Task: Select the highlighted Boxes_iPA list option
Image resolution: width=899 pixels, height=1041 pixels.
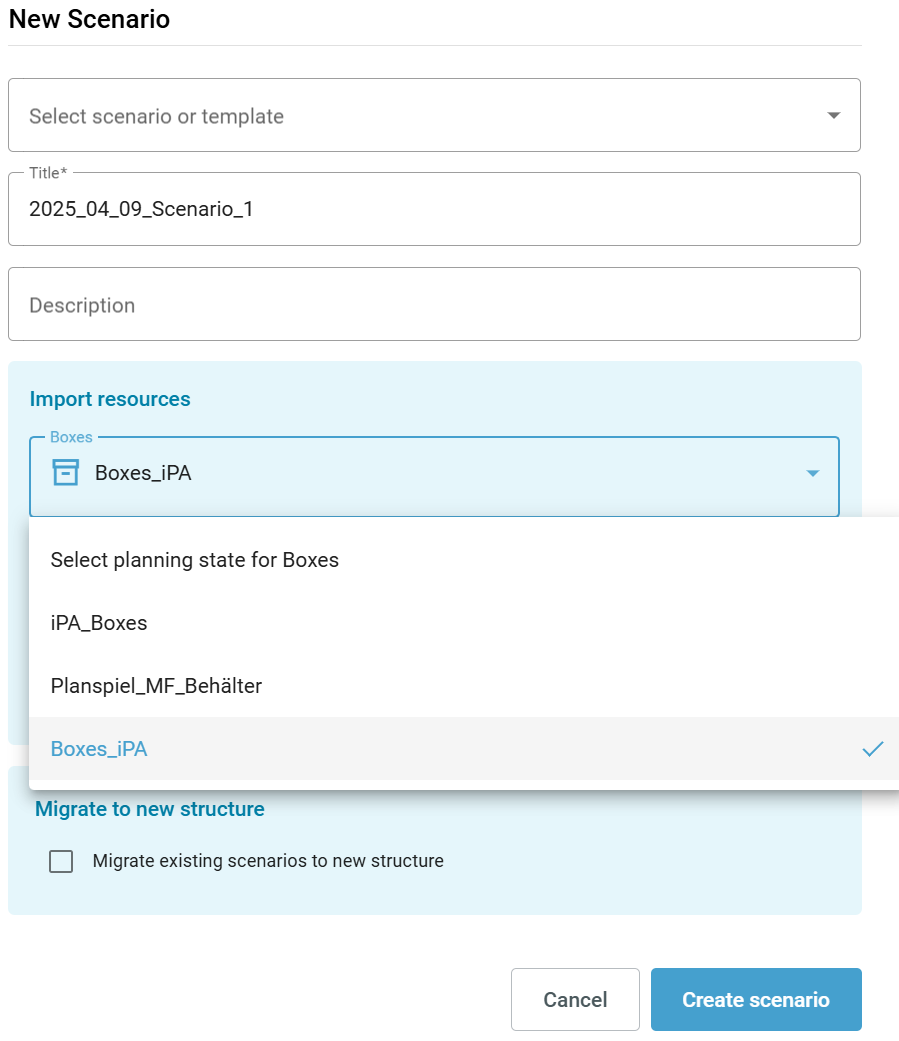Action: click(x=464, y=749)
